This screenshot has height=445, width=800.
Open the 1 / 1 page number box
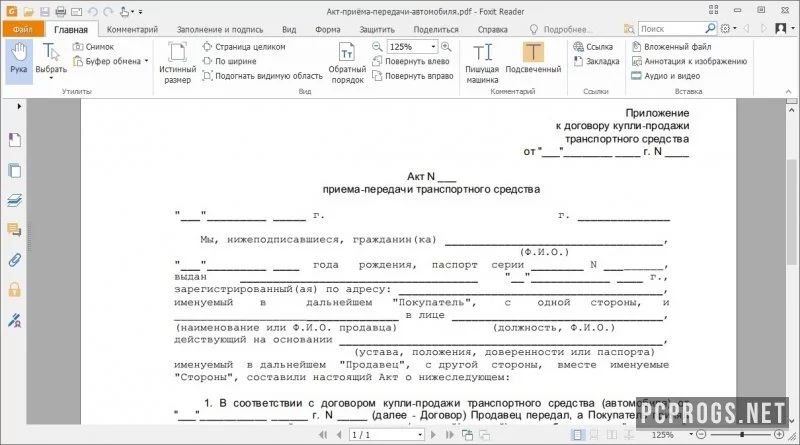tap(386, 435)
